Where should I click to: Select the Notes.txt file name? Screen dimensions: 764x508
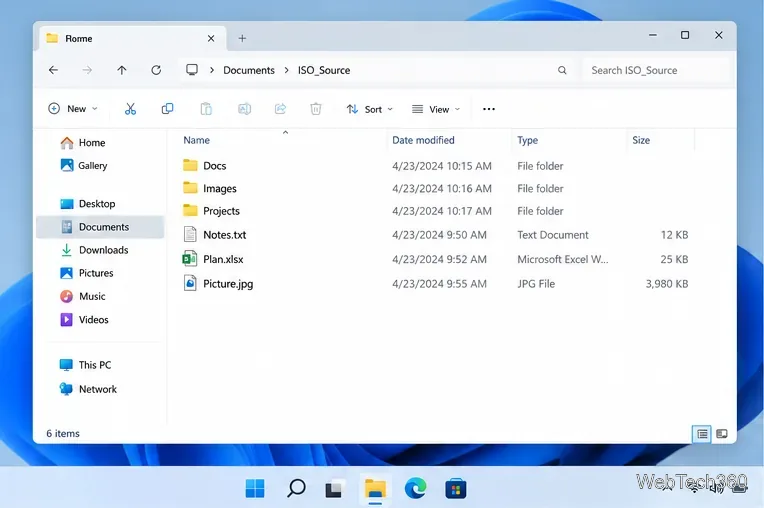click(x=225, y=235)
